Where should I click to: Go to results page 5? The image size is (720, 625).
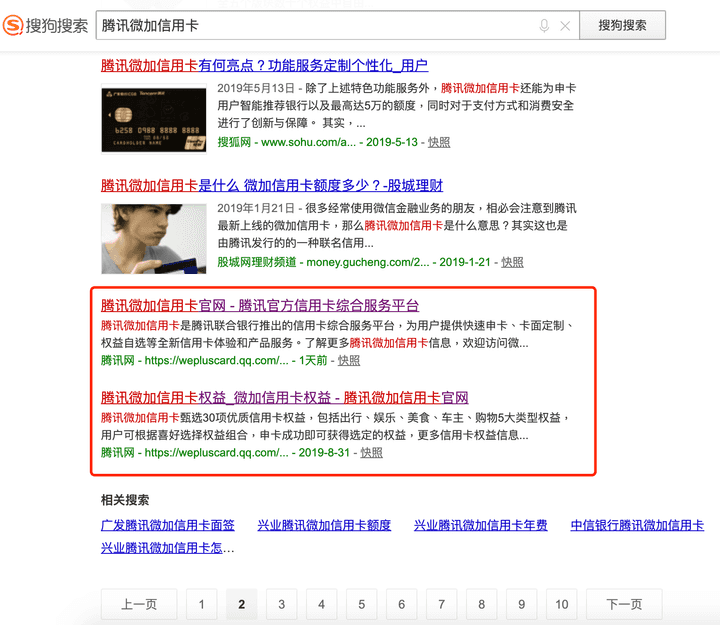click(361, 604)
